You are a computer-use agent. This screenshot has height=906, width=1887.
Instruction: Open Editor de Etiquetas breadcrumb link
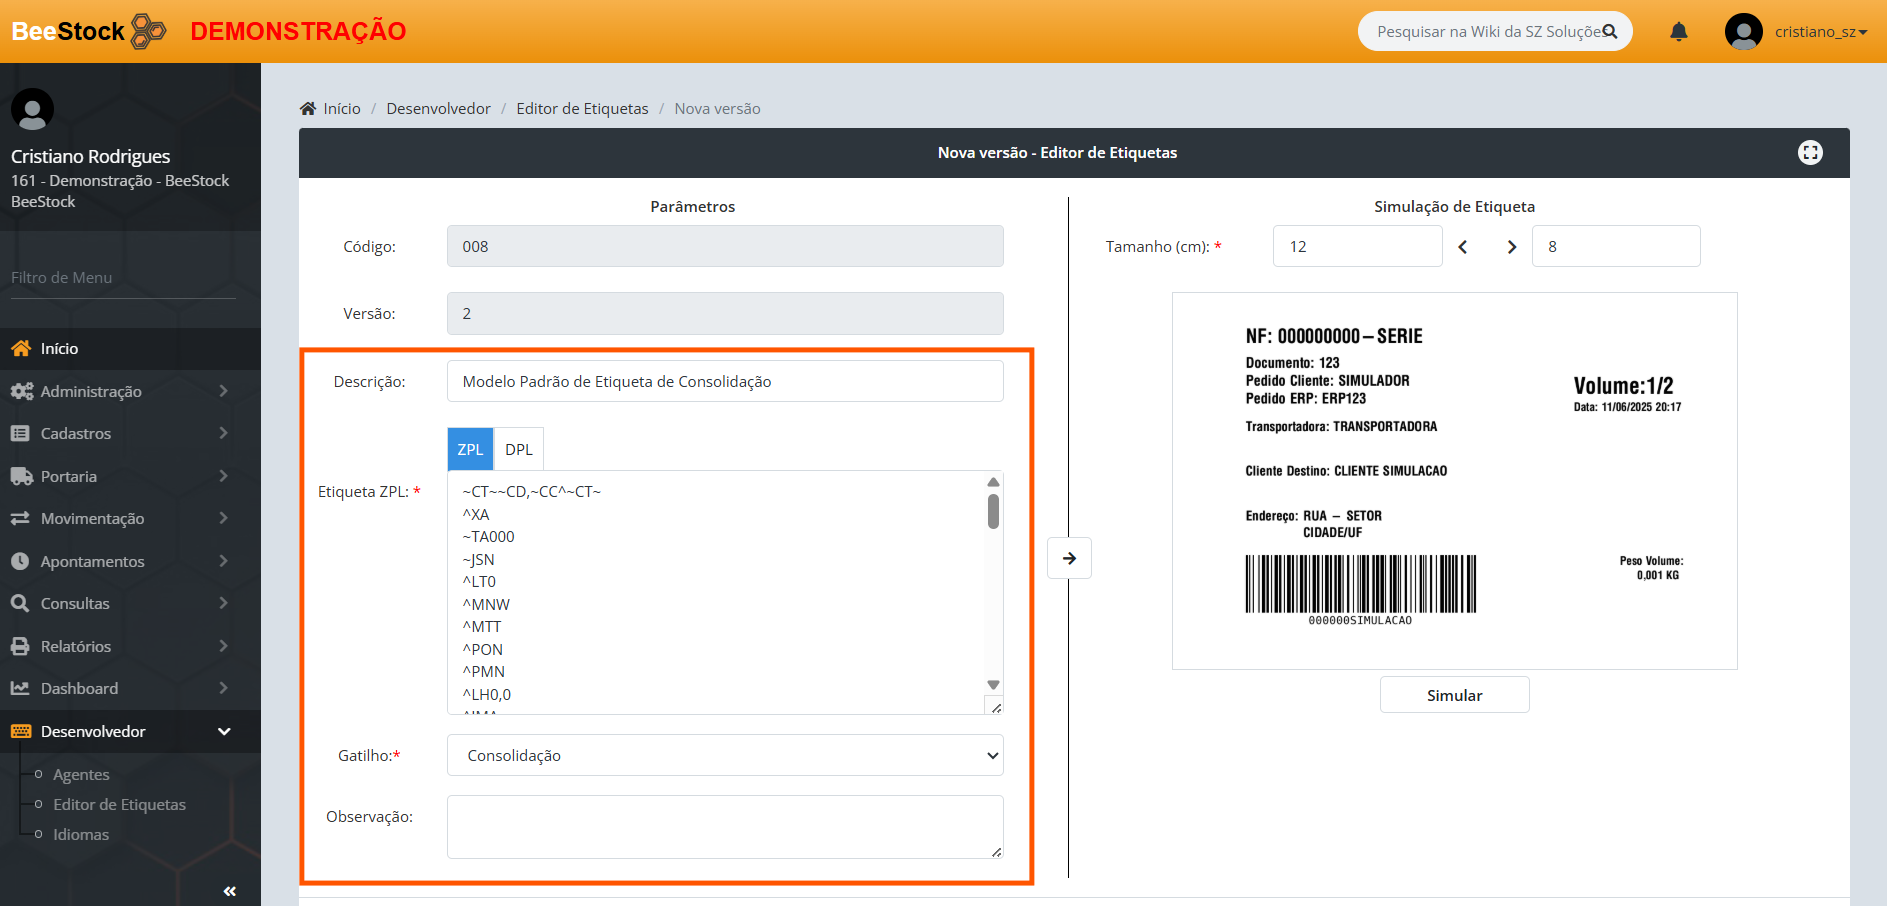point(582,109)
